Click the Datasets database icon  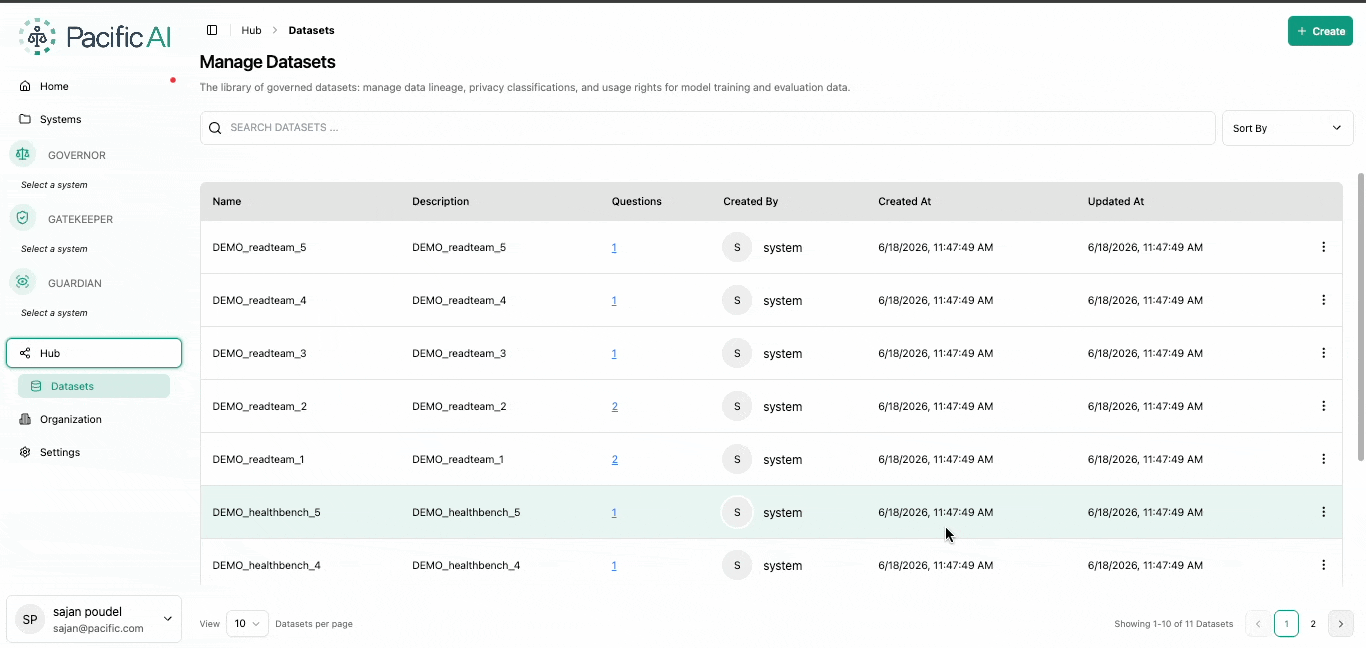tap(37, 386)
